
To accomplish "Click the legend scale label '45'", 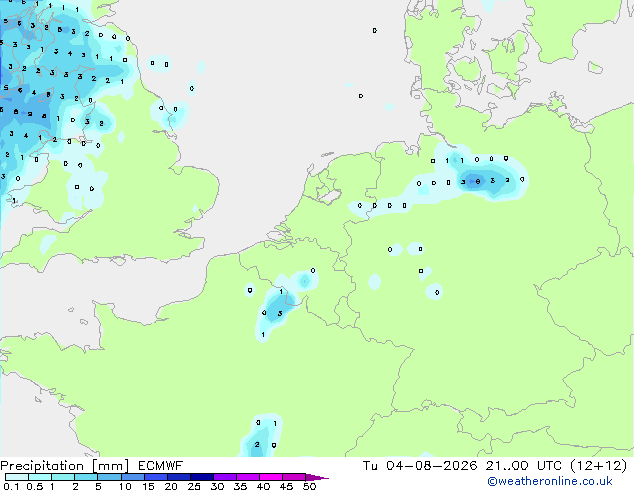I will coord(286,486).
